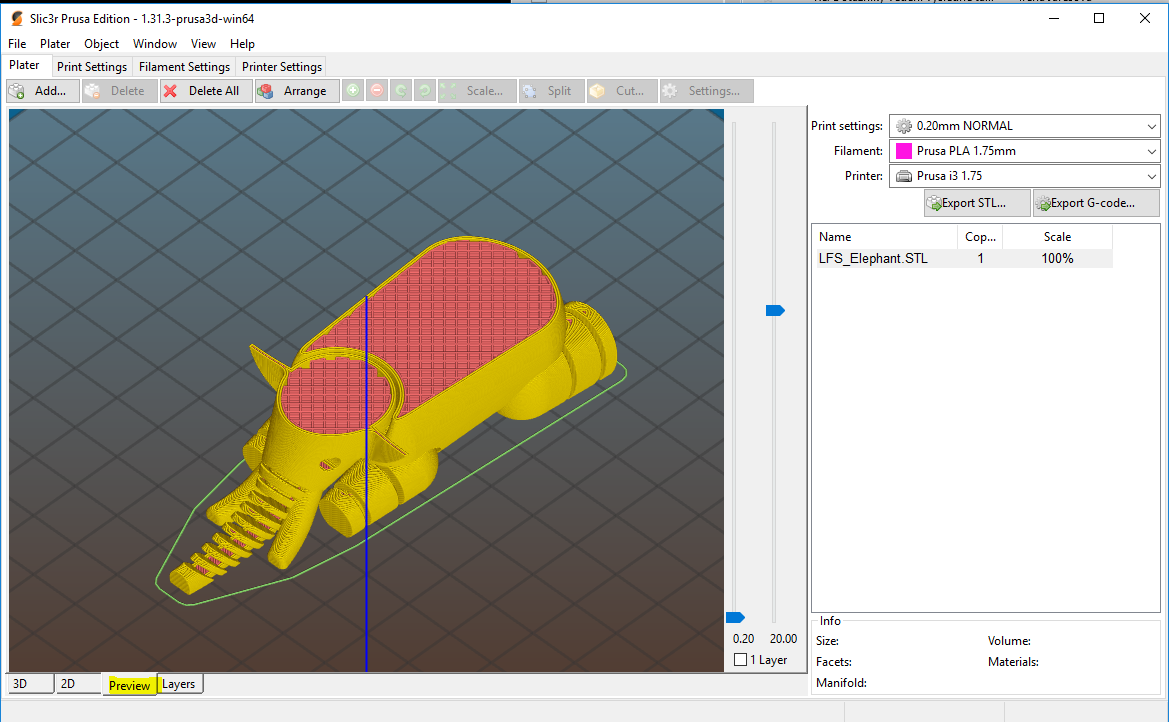Screen dimensions: 1169x722
Task: Click the Arrange objects button
Action: [292, 91]
